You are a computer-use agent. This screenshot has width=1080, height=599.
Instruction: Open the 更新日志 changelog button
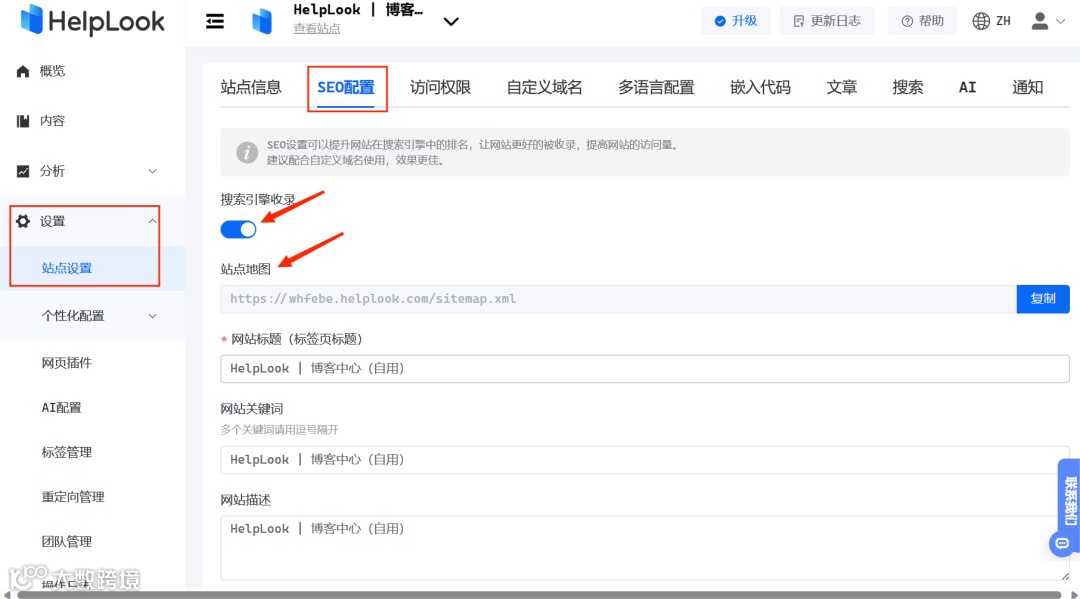coord(827,21)
